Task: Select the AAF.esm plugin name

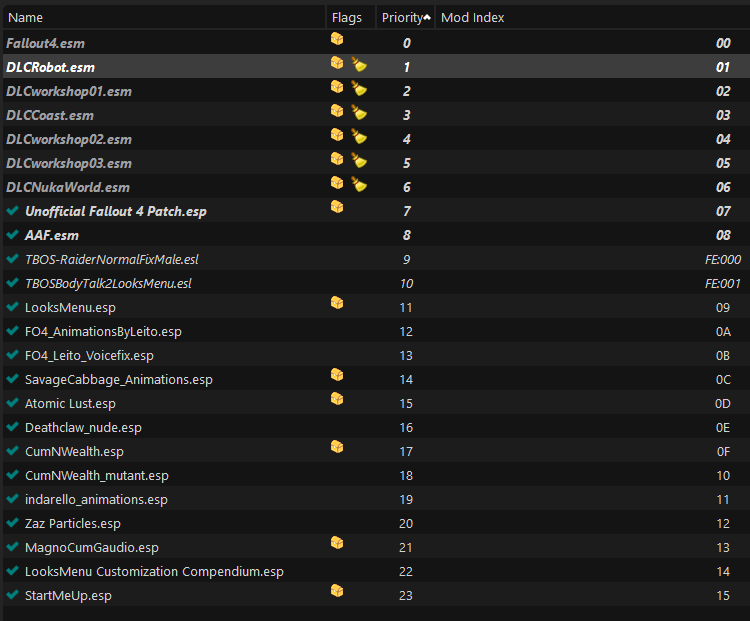Action: [x=52, y=235]
